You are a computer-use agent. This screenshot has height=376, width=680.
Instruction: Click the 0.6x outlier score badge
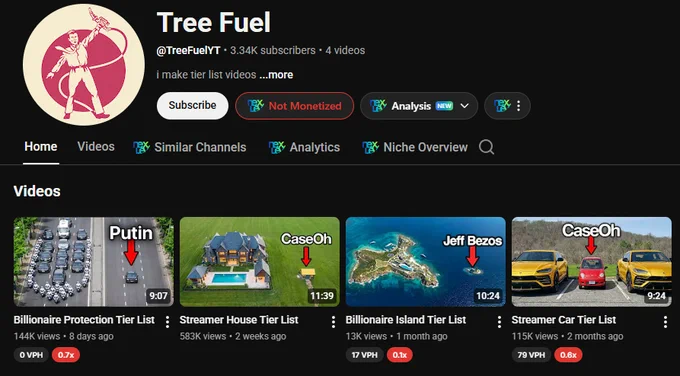(x=568, y=355)
